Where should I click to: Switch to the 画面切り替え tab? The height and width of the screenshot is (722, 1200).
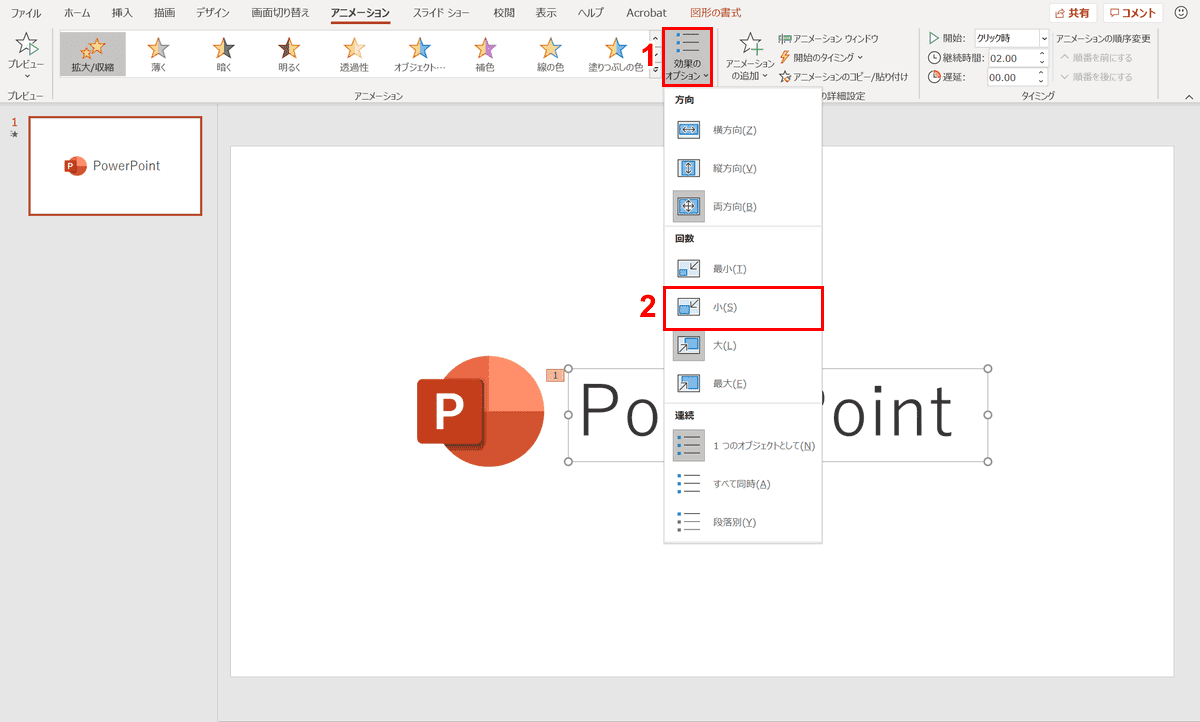point(281,13)
